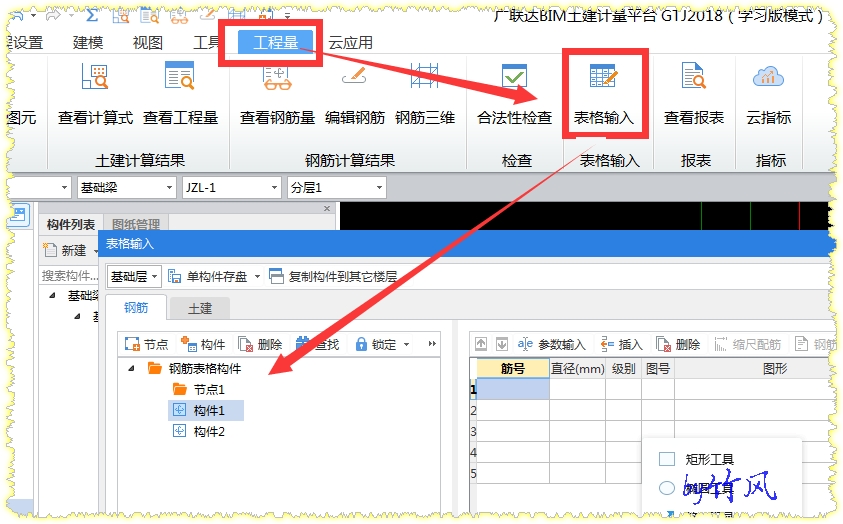This screenshot has height=524, width=843.
Task: Click the 筋号 column header
Action: (x=513, y=369)
